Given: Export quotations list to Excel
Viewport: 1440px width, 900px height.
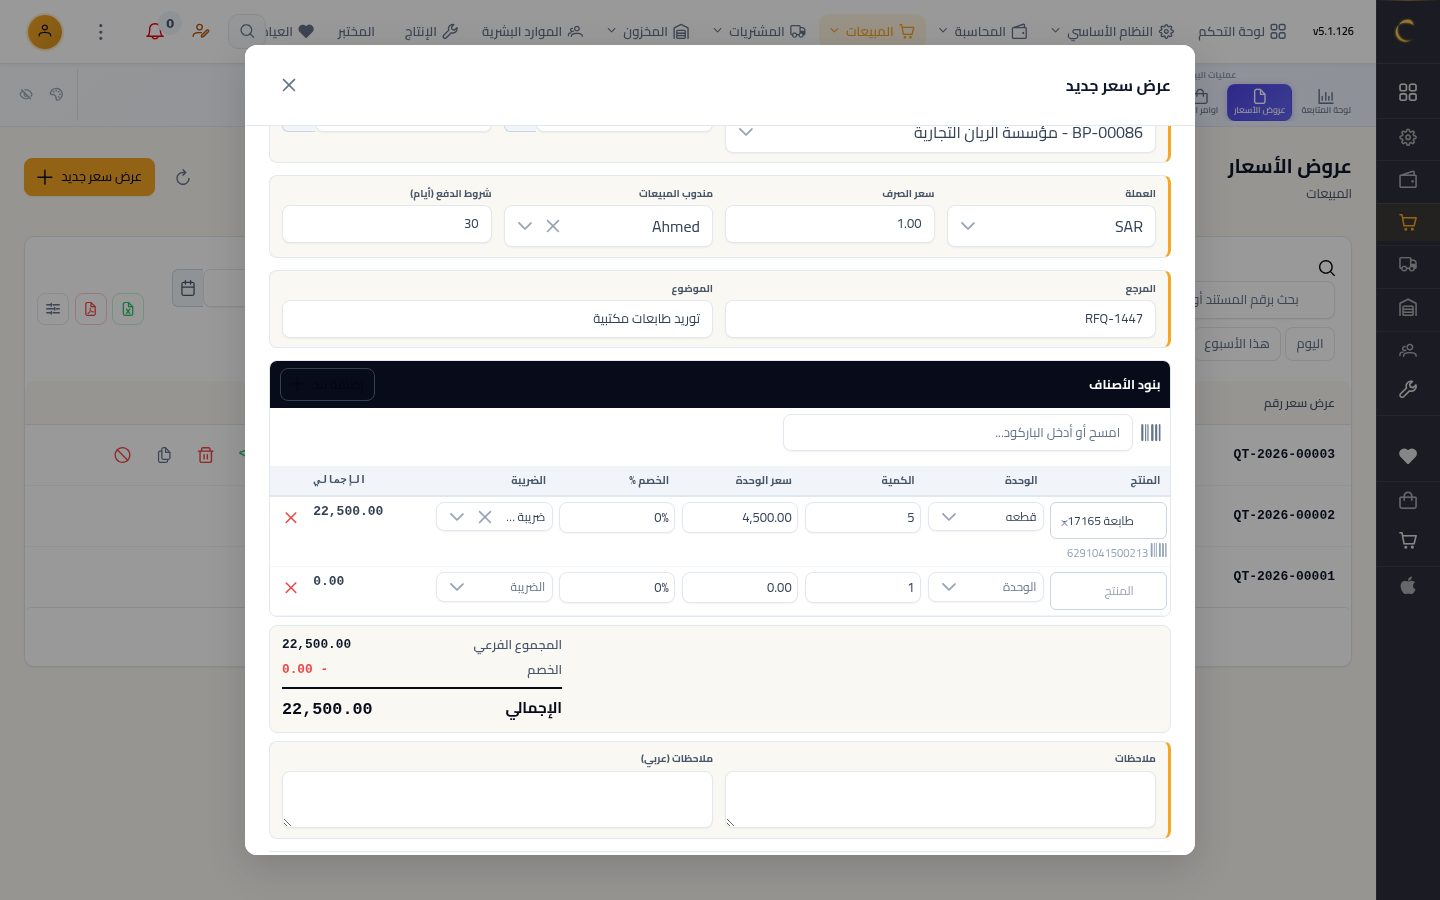Looking at the screenshot, I should tap(128, 309).
